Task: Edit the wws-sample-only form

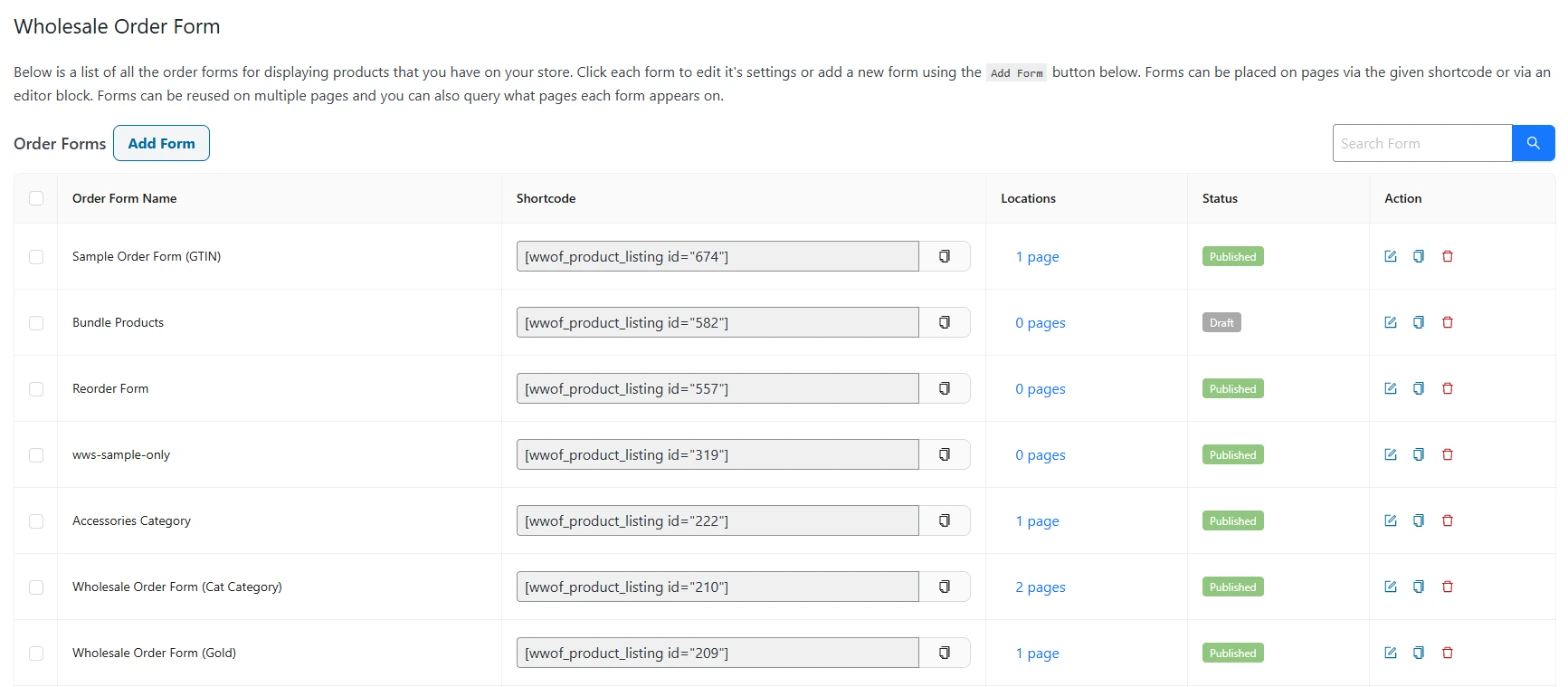Action: click(1390, 455)
